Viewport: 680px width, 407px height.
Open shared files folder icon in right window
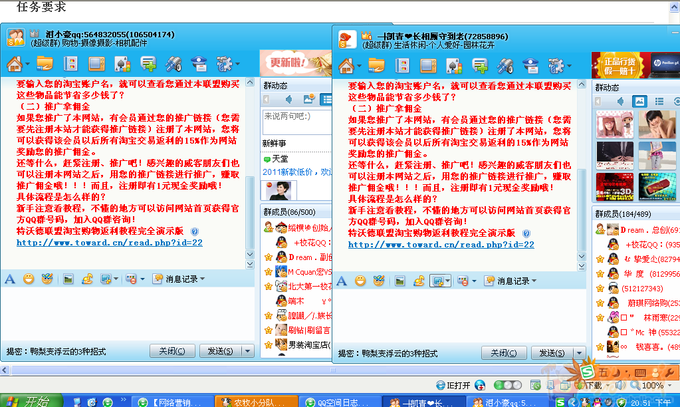point(376,66)
